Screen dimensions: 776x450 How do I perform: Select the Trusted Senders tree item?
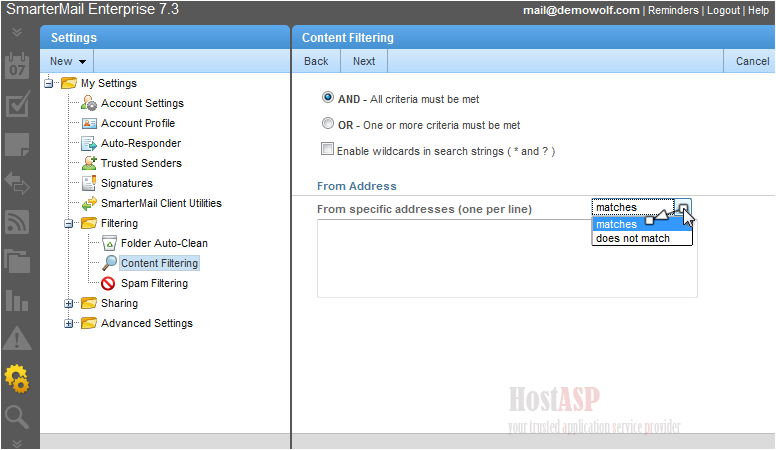[141, 163]
